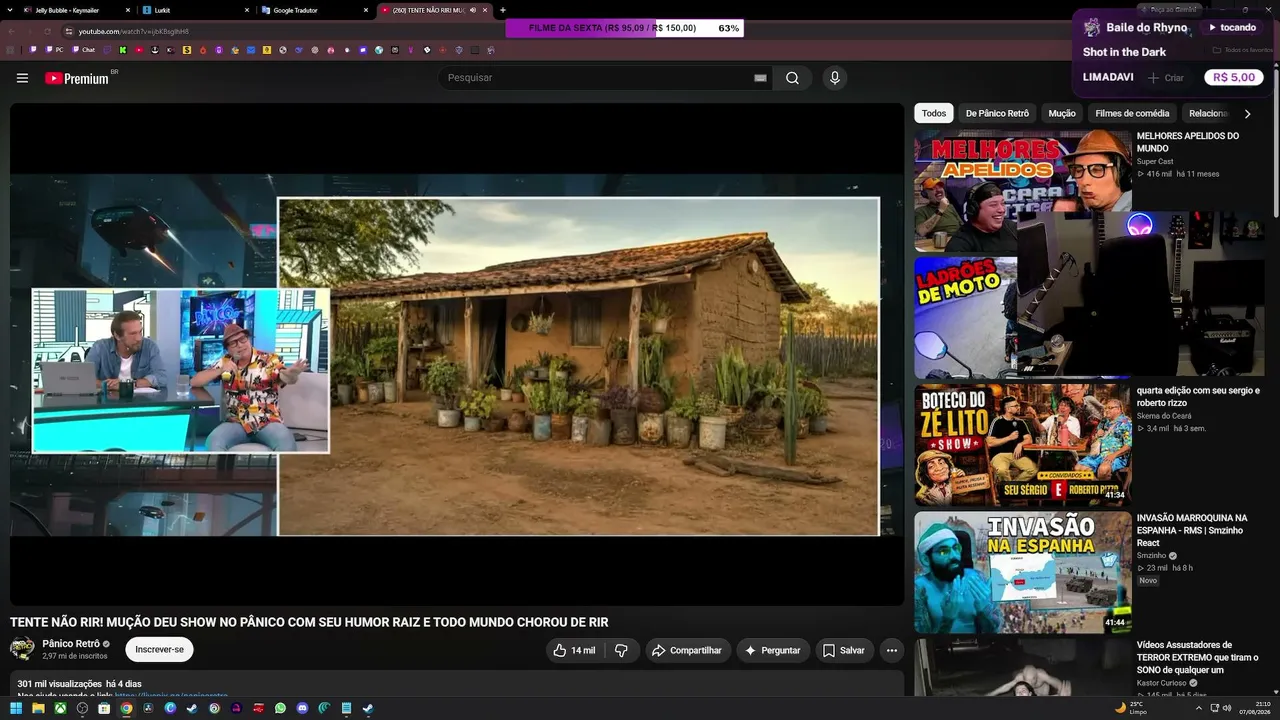Open INVASÃO MARROQUINA NA ESPANHA title
Viewport: 1280px width, 720px height.
point(1192,530)
